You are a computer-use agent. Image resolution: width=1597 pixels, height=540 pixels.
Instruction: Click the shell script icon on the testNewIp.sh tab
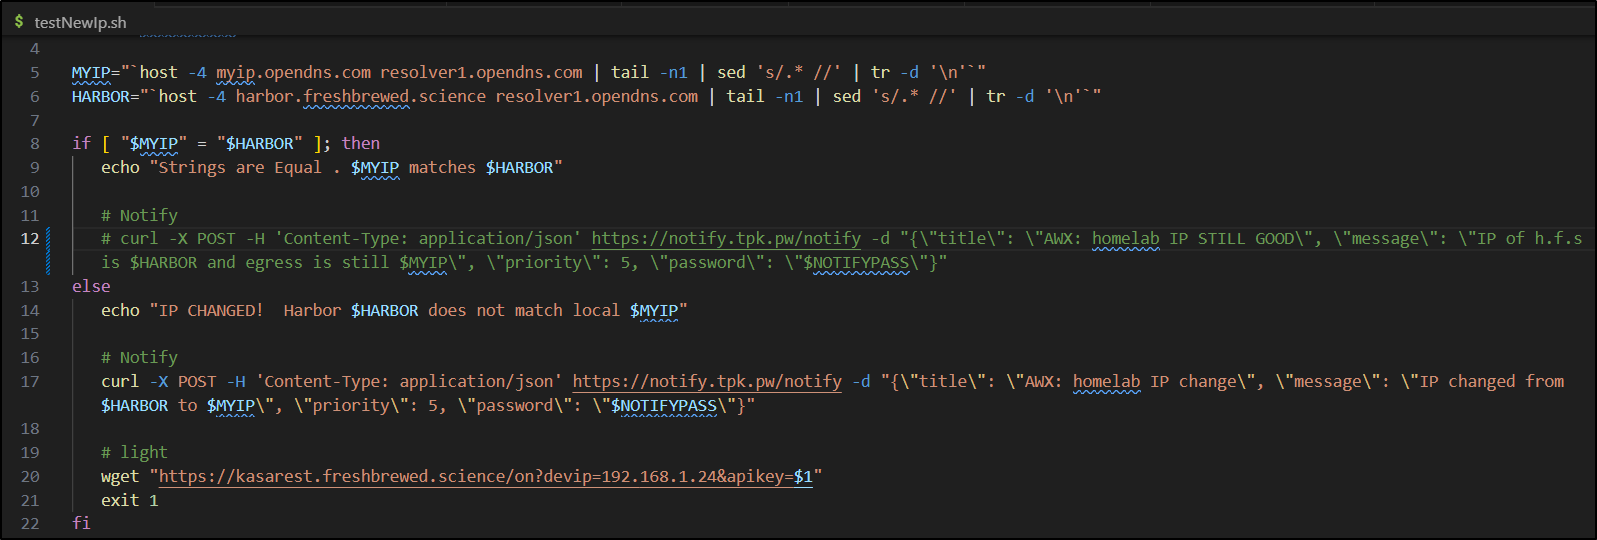click(x=19, y=21)
